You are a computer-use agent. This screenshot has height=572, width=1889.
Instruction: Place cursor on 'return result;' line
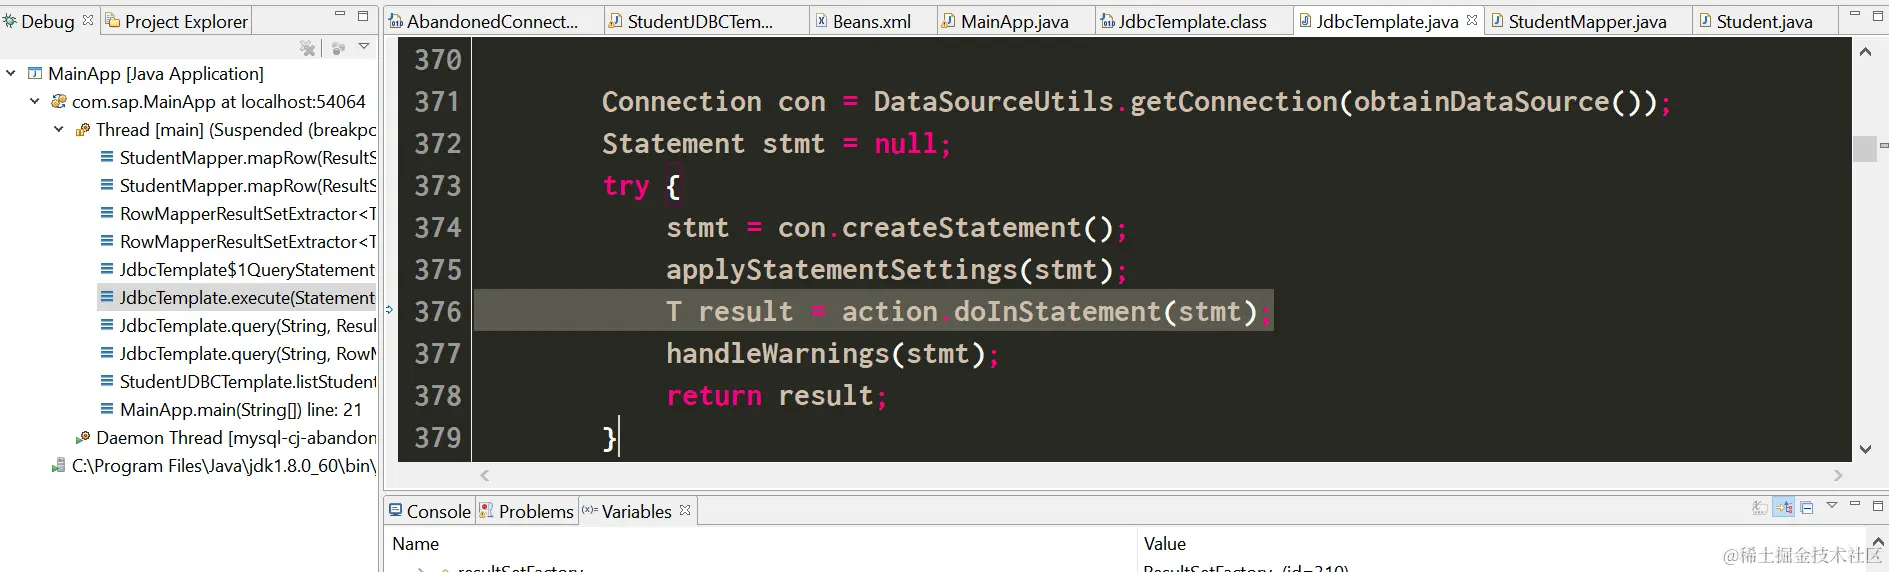click(776, 396)
